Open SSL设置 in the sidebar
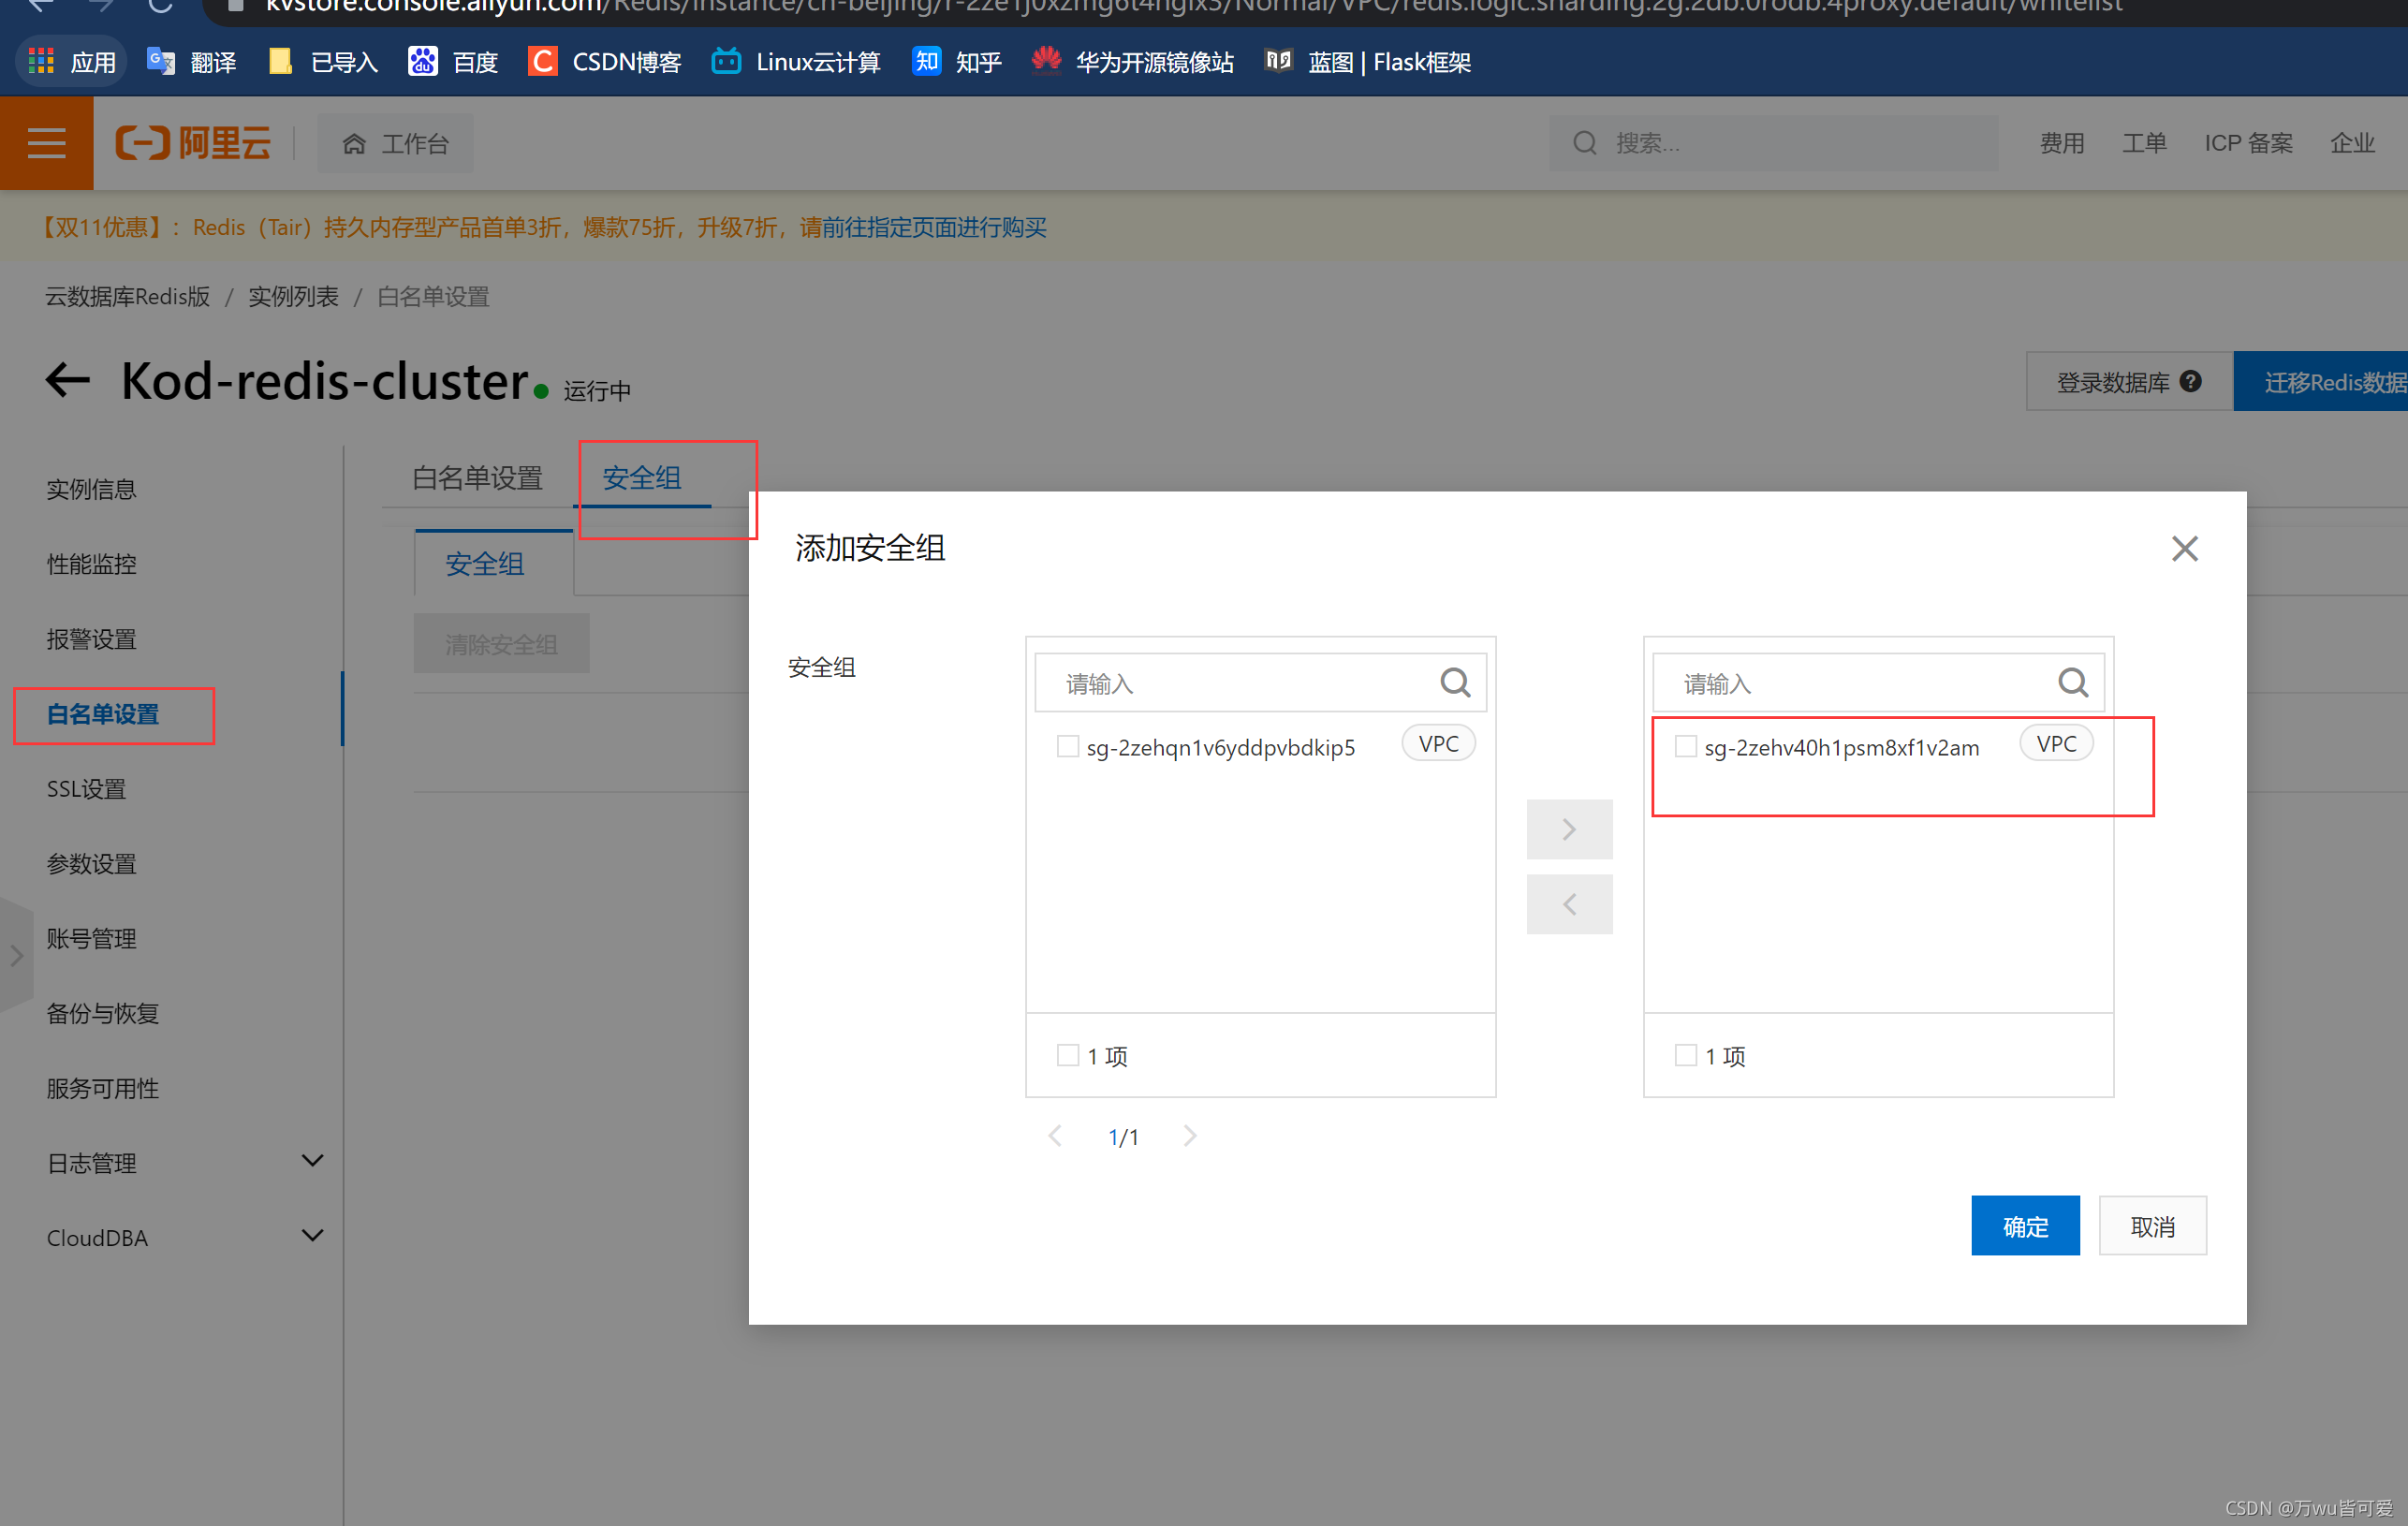 click(86, 789)
